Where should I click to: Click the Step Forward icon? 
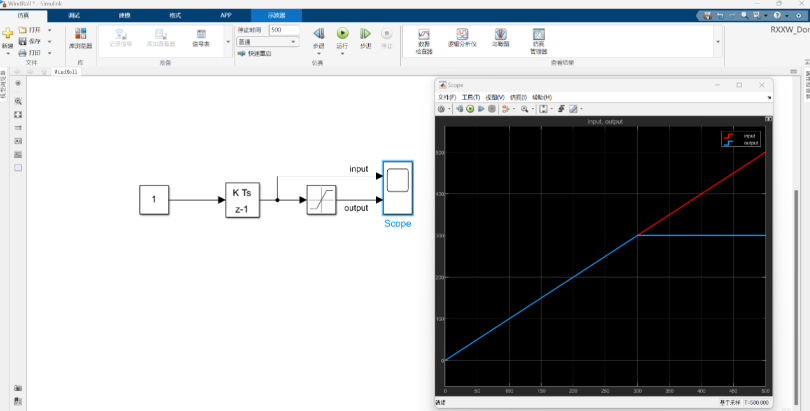click(x=365, y=35)
